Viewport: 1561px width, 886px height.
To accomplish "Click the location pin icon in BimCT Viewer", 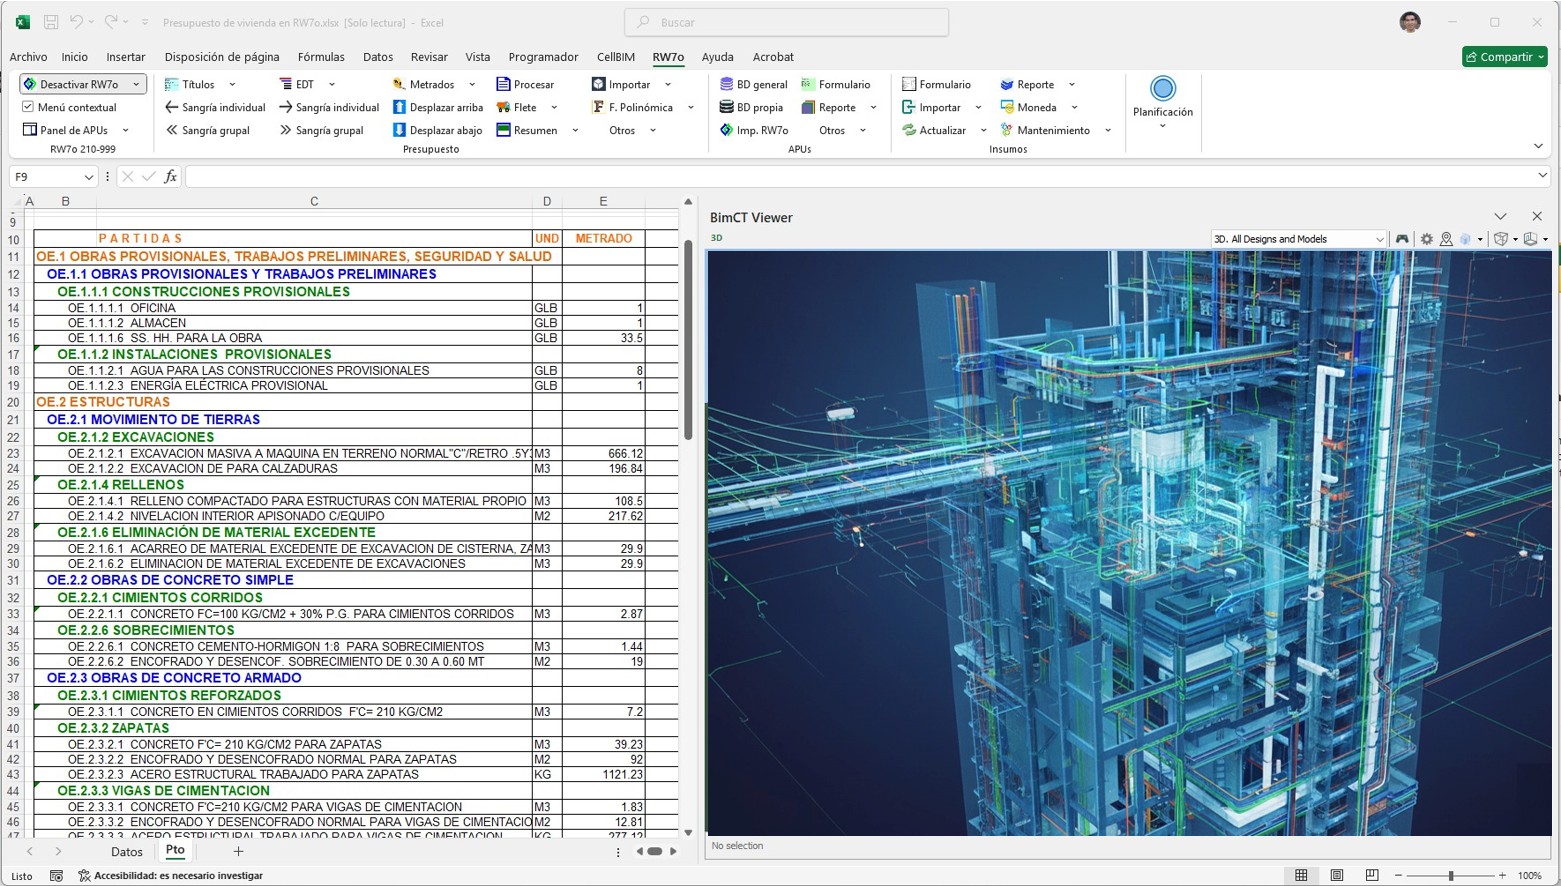I will pos(1446,239).
